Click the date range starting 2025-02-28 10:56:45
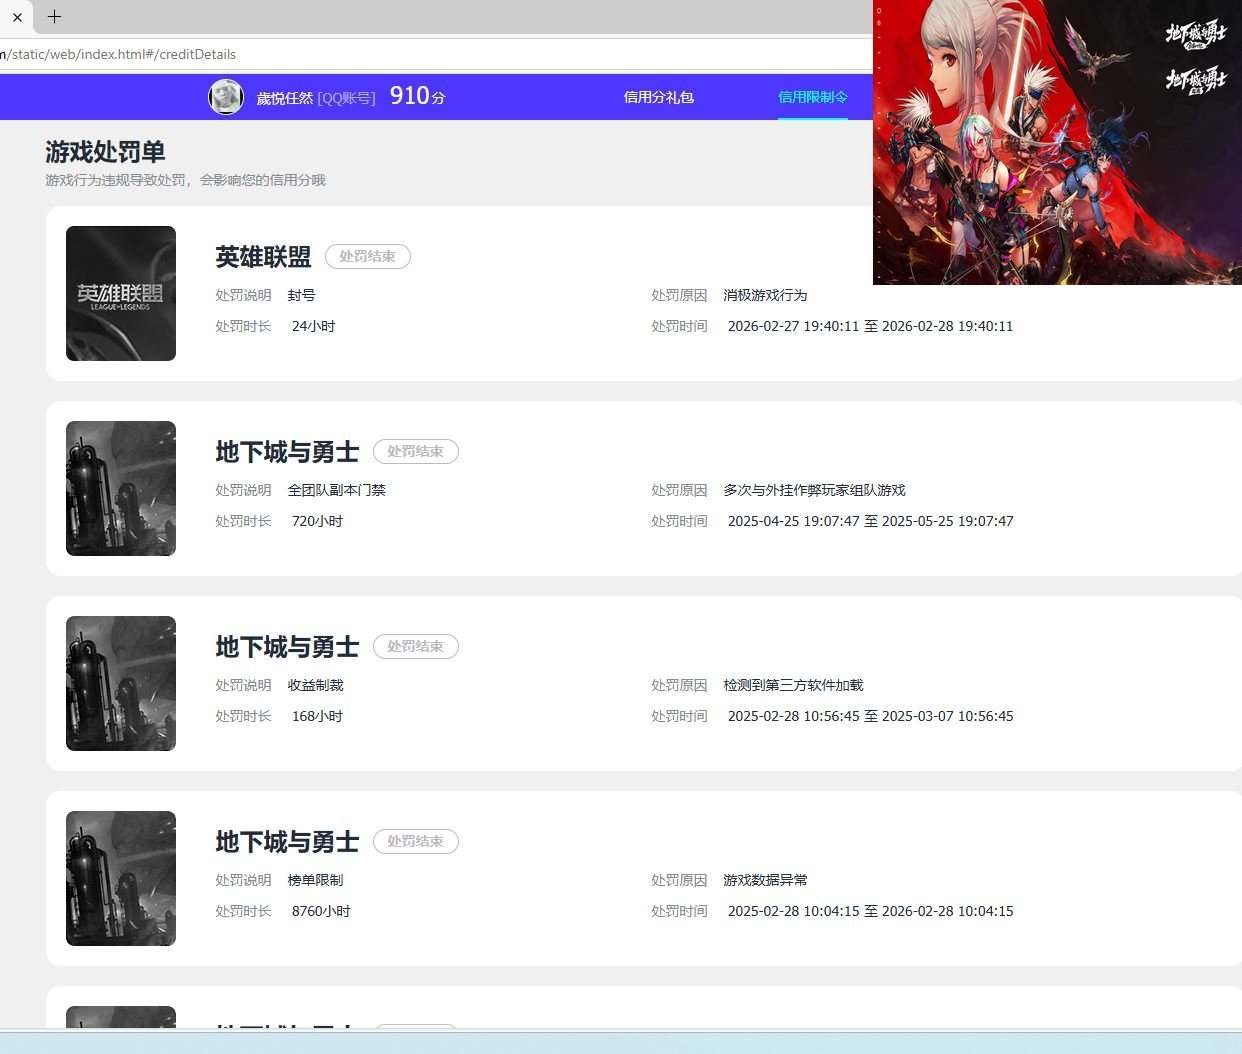The height and width of the screenshot is (1054, 1242). click(870, 716)
